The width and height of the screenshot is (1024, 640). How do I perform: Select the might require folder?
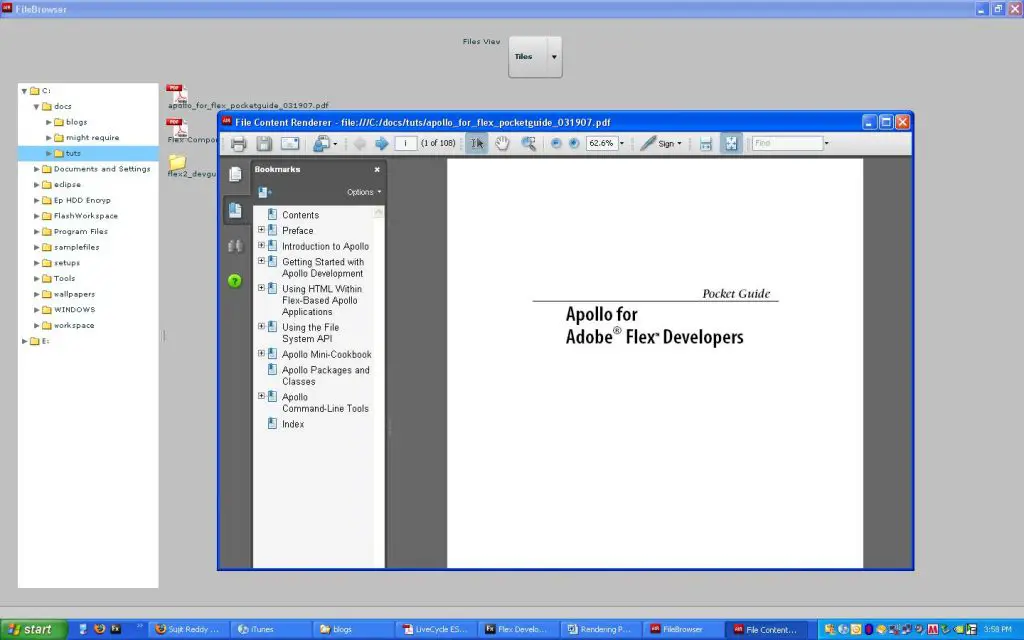coord(92,138)
